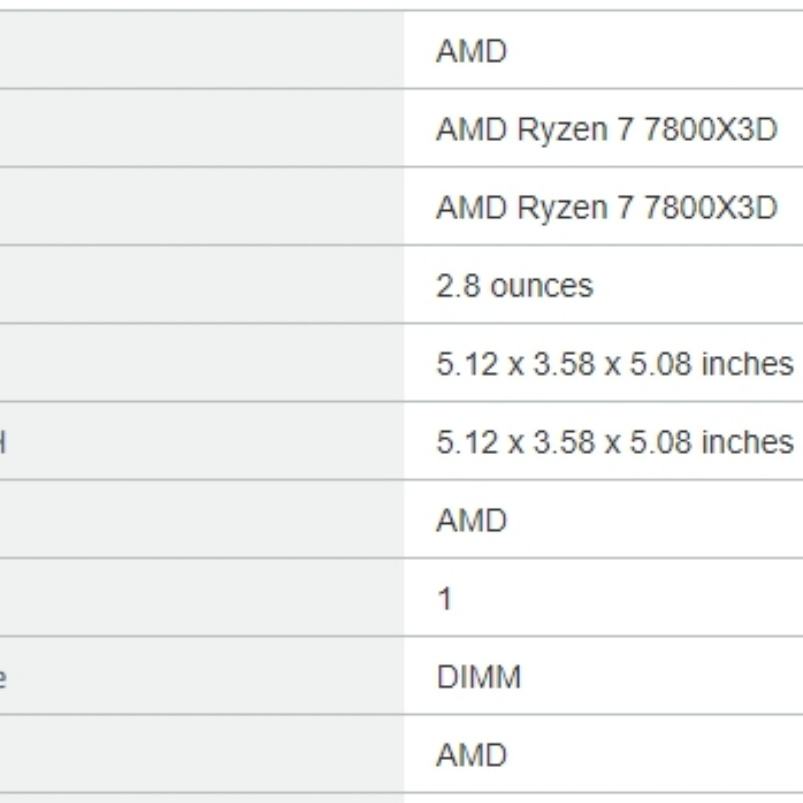Screen dimensions: 803x803
Task: Click the bottom AMD value below DIMM
Action: coord(471,755)
